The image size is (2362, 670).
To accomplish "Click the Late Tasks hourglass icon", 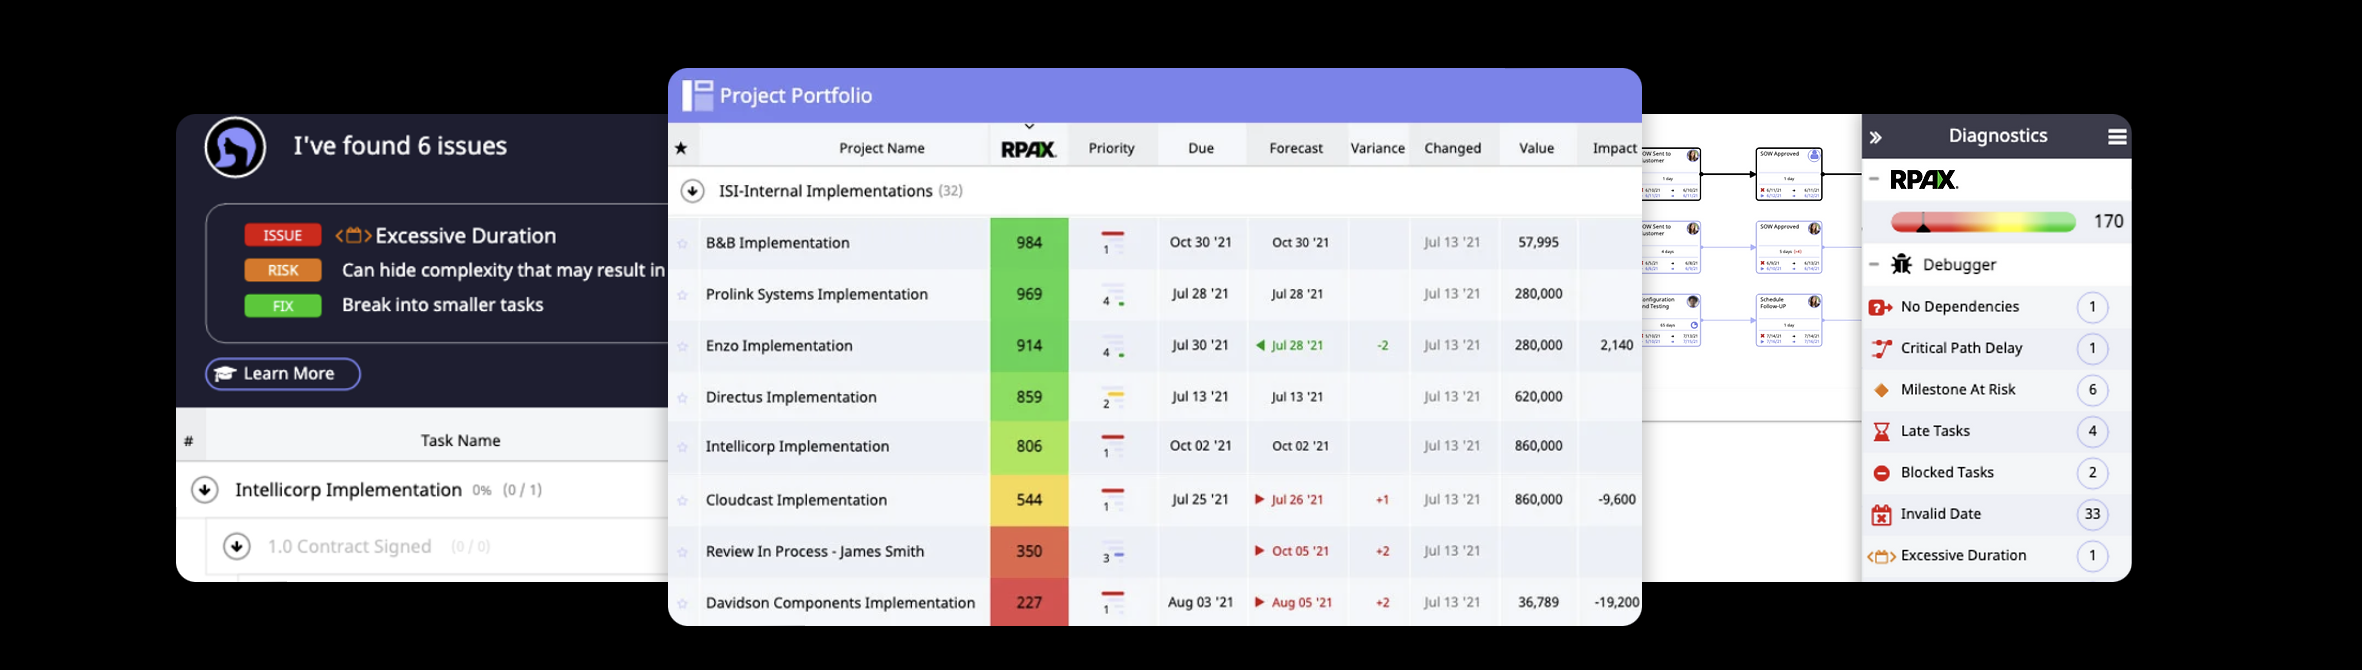I will (1881, 431).
